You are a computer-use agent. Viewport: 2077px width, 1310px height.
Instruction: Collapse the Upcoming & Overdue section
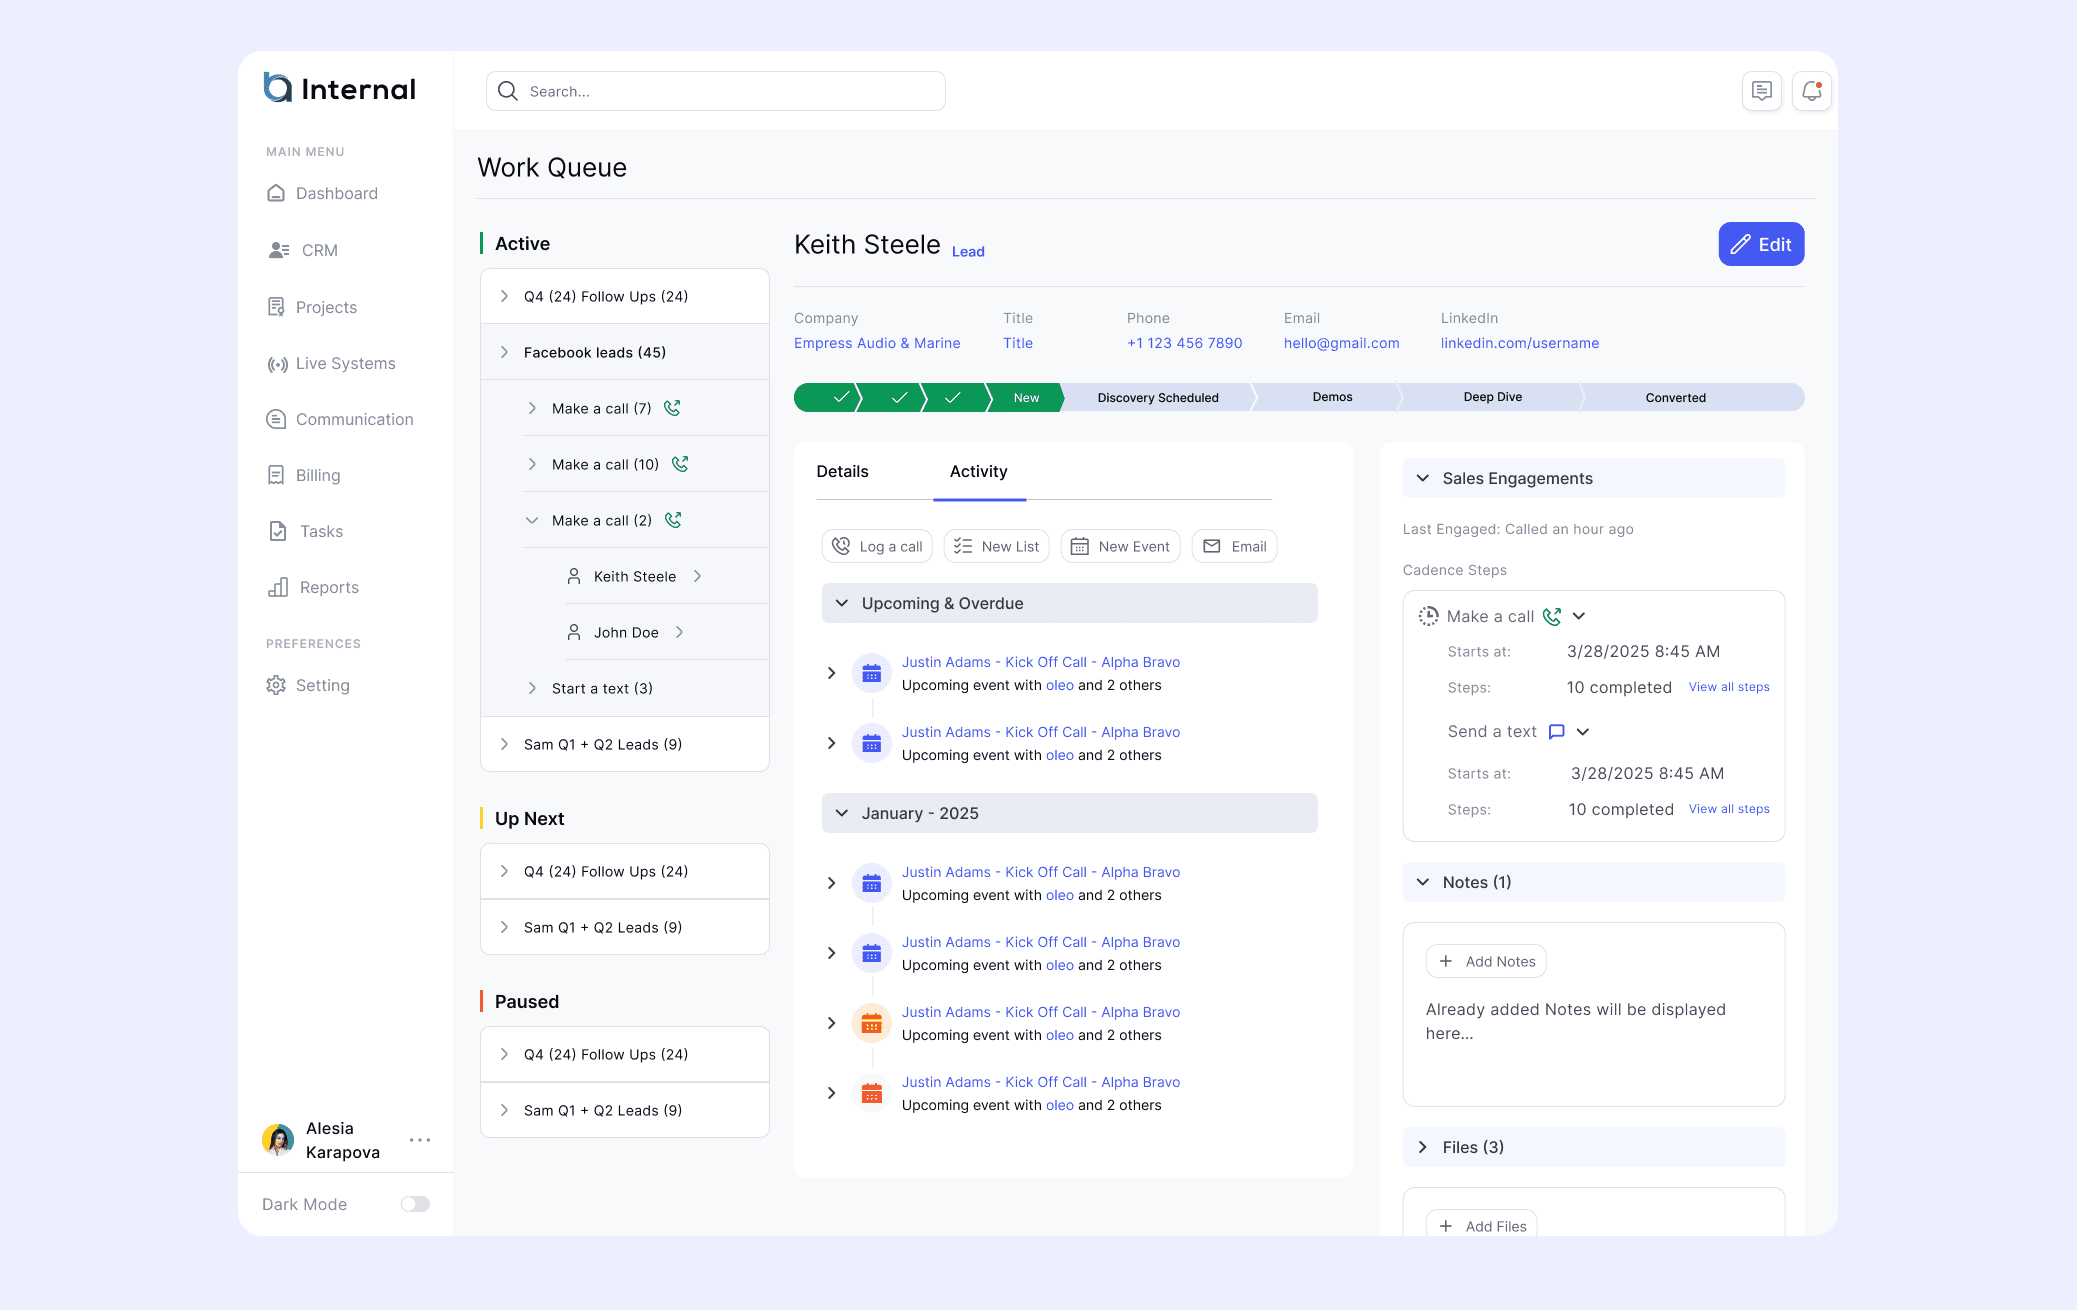842,603
